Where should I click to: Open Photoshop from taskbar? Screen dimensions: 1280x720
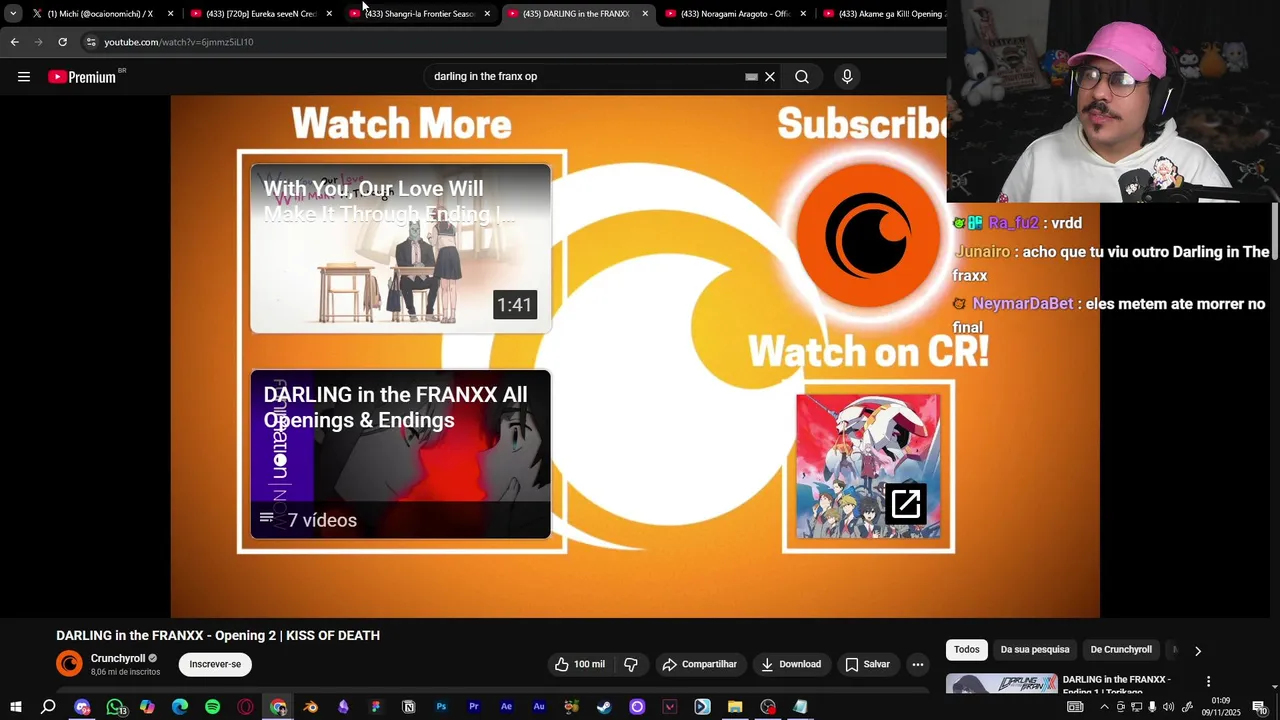coord(441,707)
